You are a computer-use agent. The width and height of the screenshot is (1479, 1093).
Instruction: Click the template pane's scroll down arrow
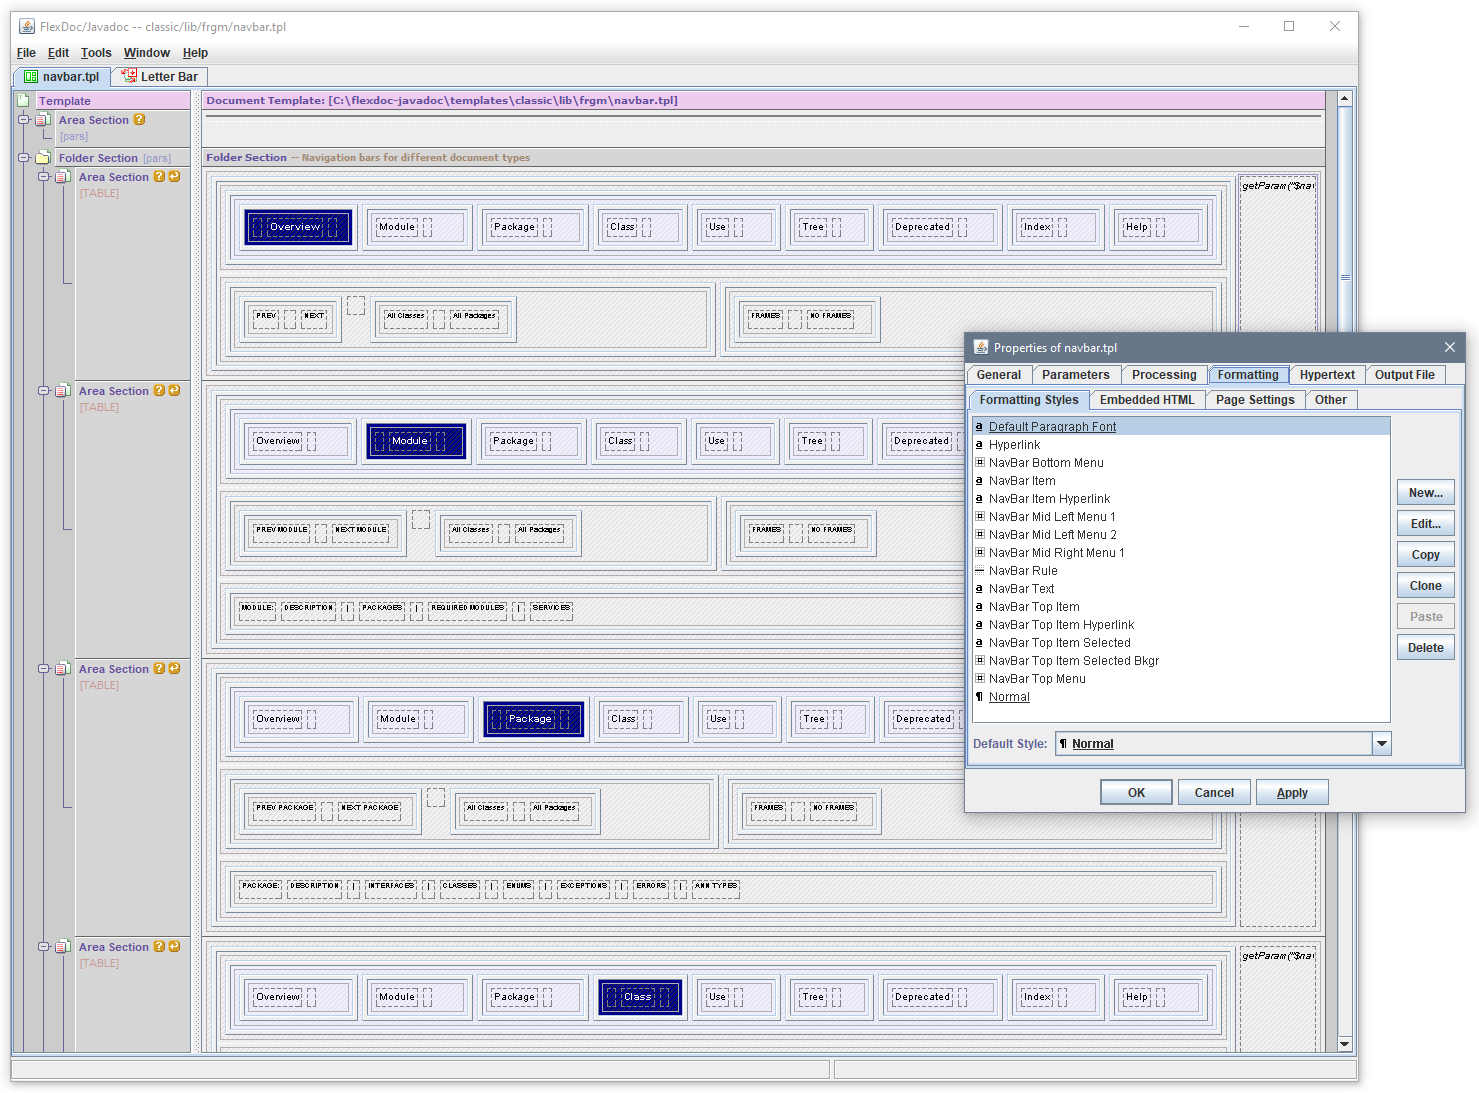[1344, 1043]
